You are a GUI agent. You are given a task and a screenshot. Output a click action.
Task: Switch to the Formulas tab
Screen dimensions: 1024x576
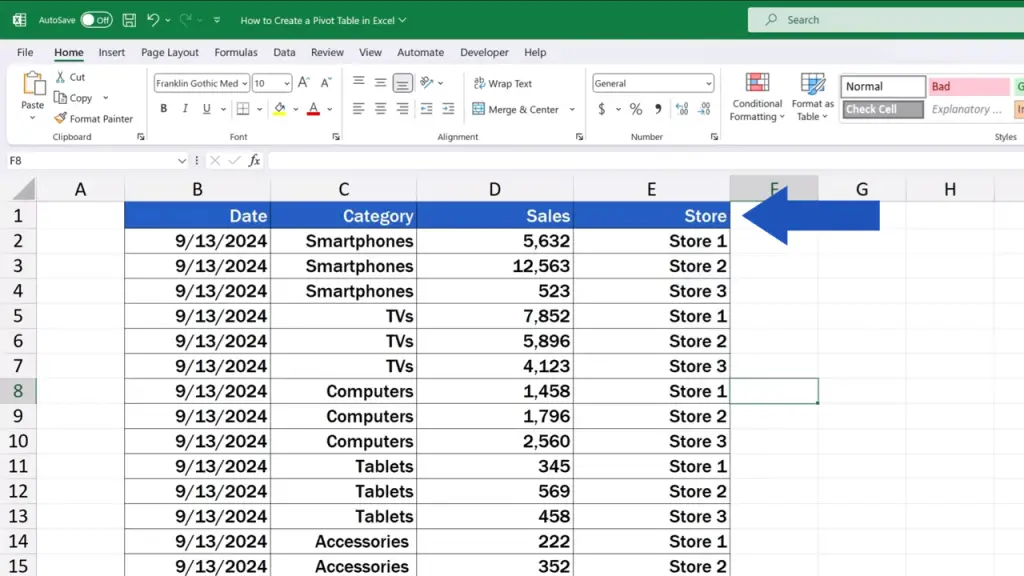236,52
